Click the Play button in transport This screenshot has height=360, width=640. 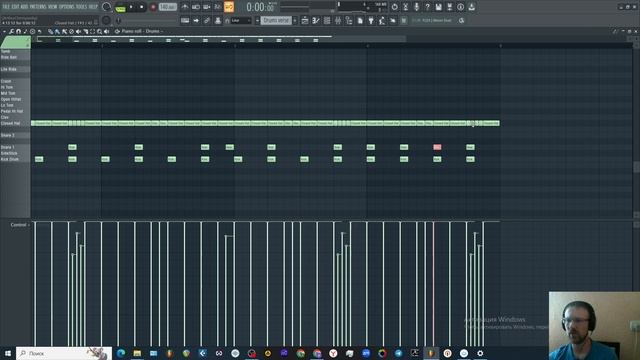pyautogui.click(x=131, y=7)
